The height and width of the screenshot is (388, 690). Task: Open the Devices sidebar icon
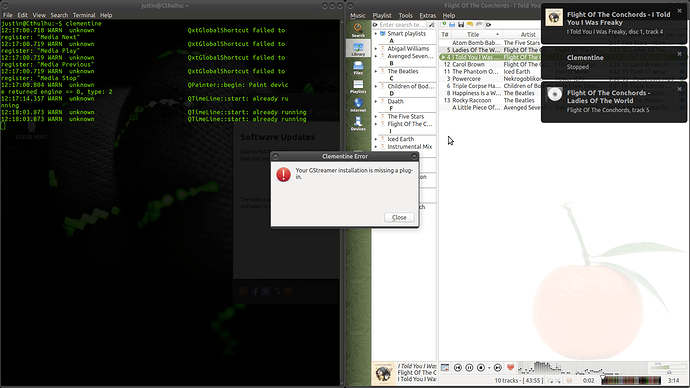358,124
